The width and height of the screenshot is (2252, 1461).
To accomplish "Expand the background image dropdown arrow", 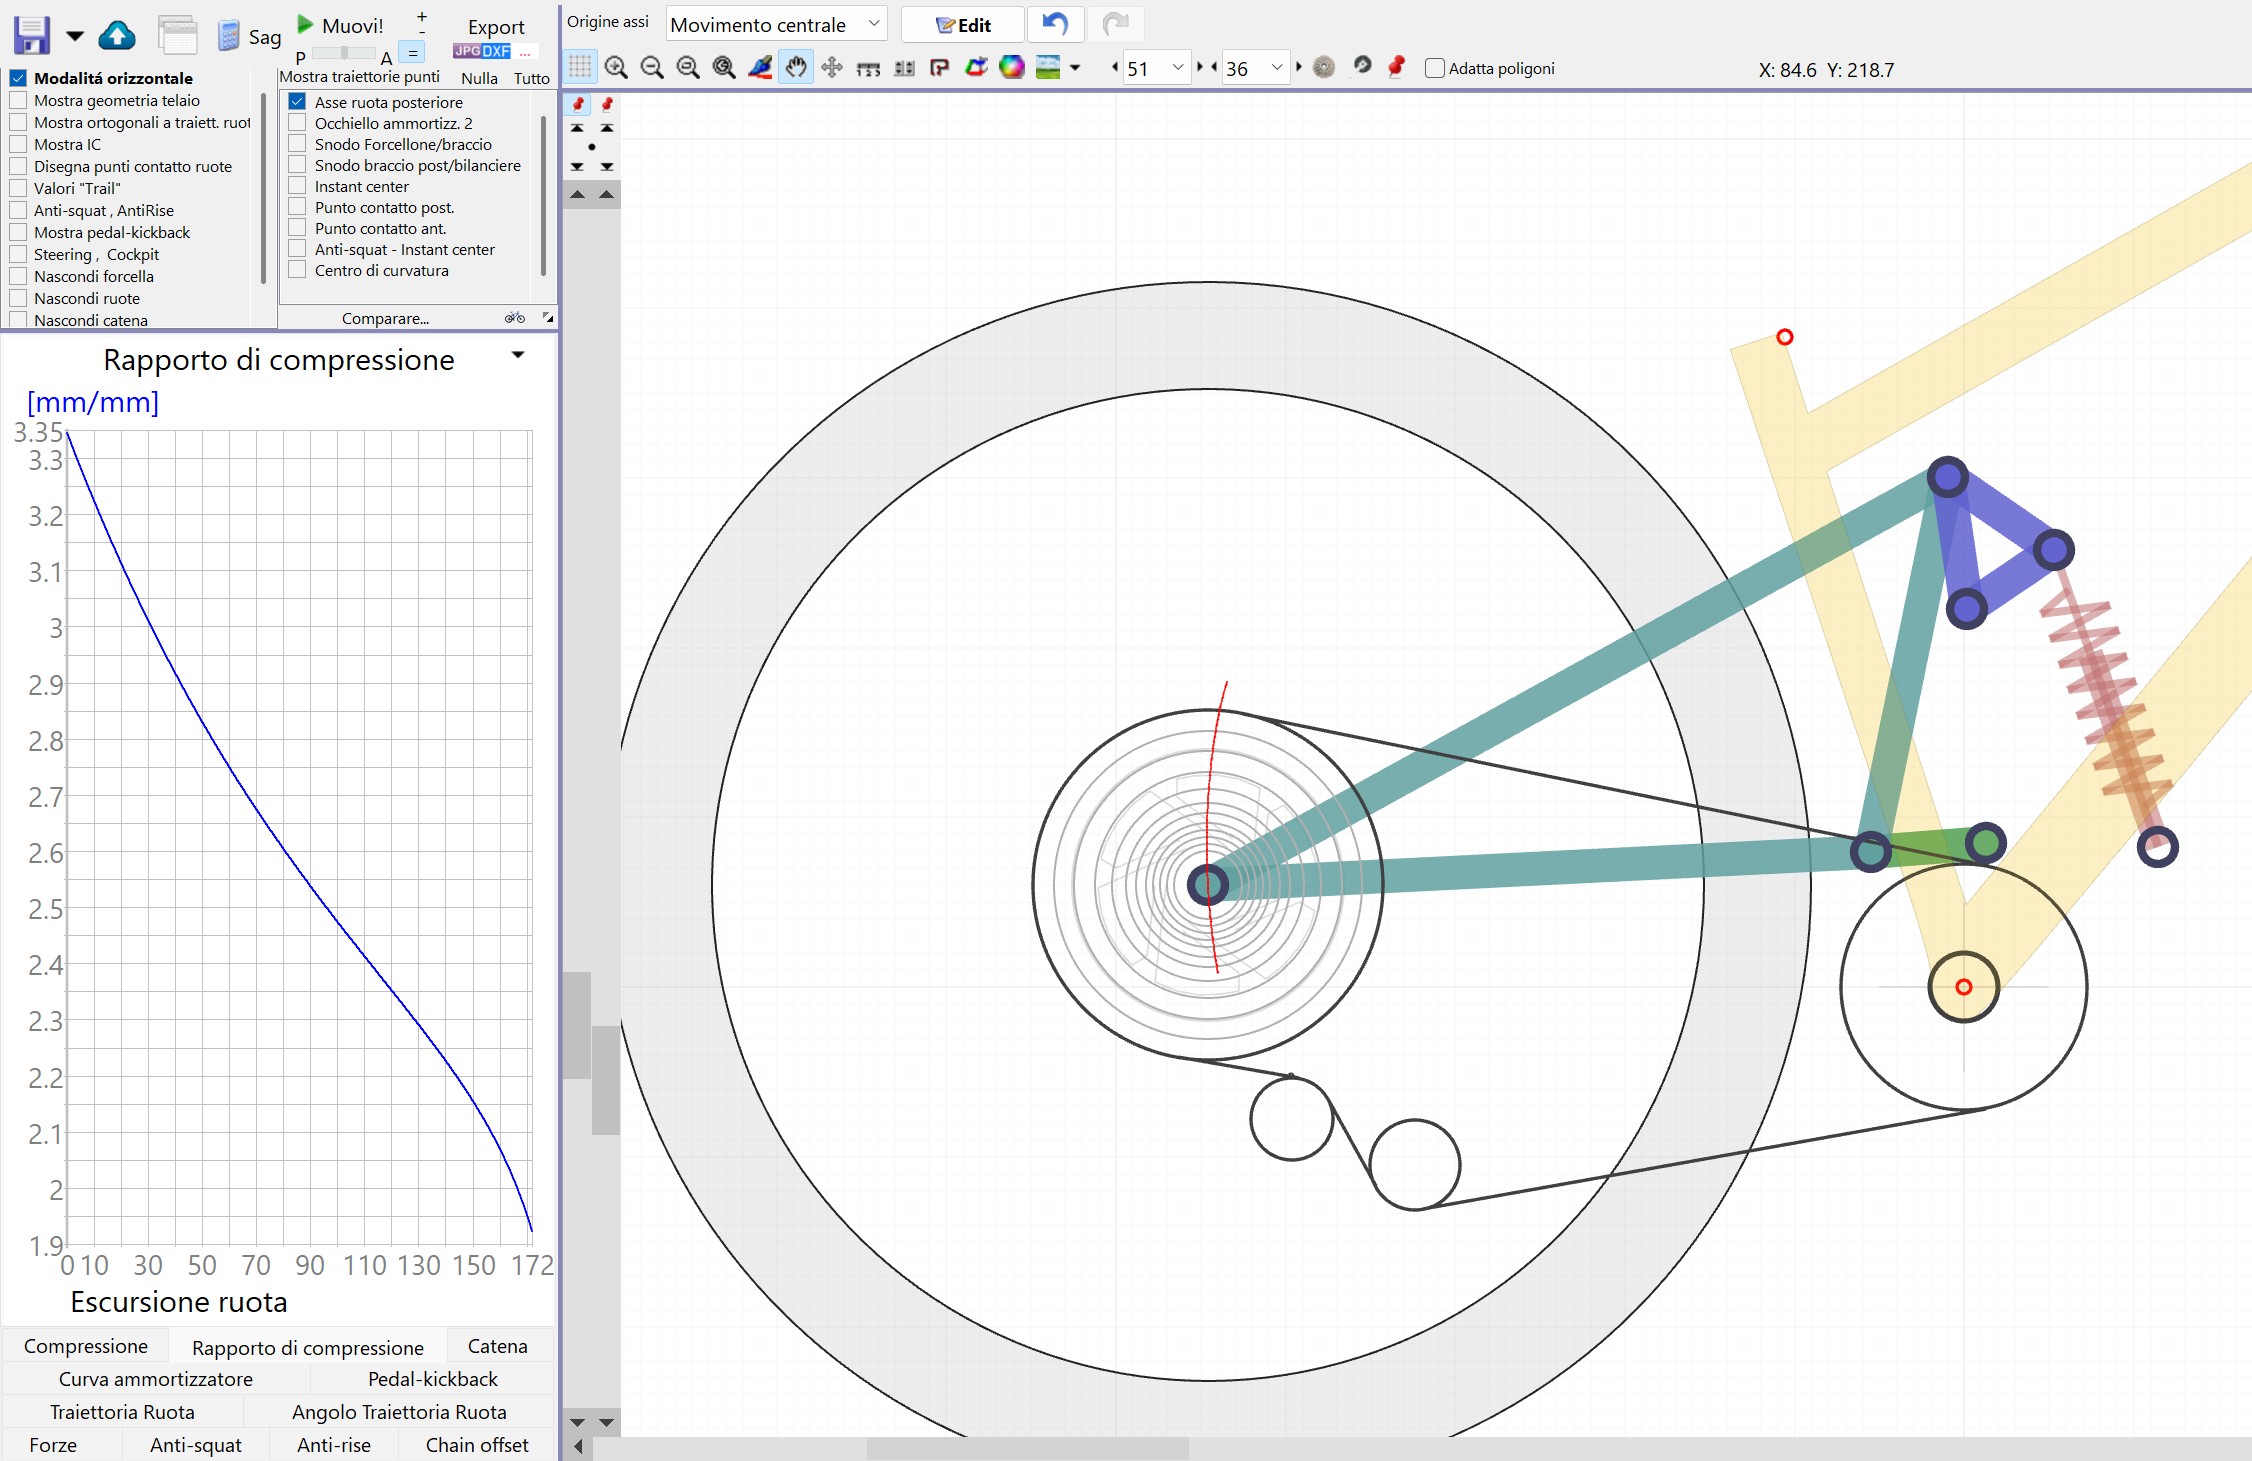I will [x=1075, y=68].
